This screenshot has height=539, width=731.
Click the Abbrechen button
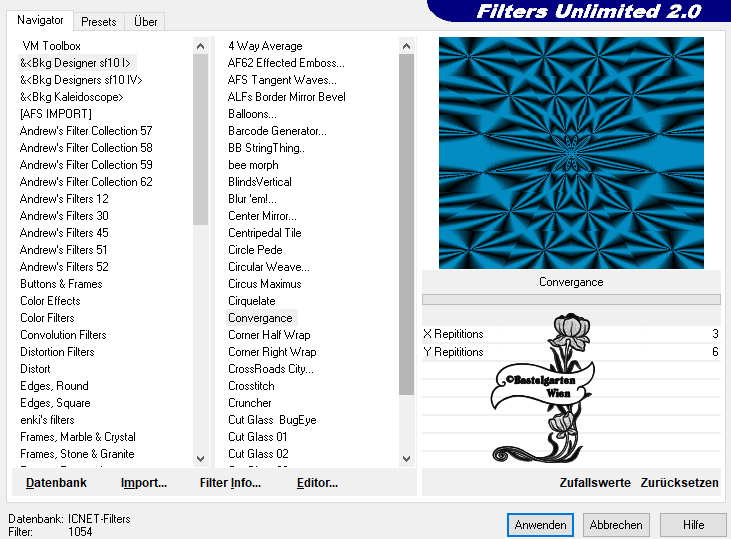click(x=616, y=525)
